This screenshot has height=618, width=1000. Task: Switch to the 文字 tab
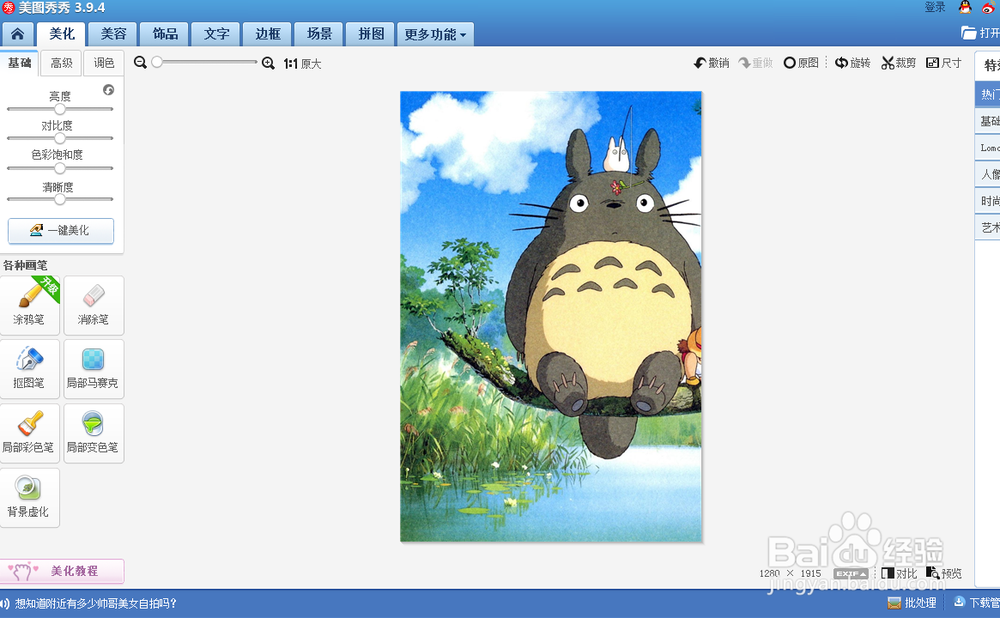coord(216,34)
